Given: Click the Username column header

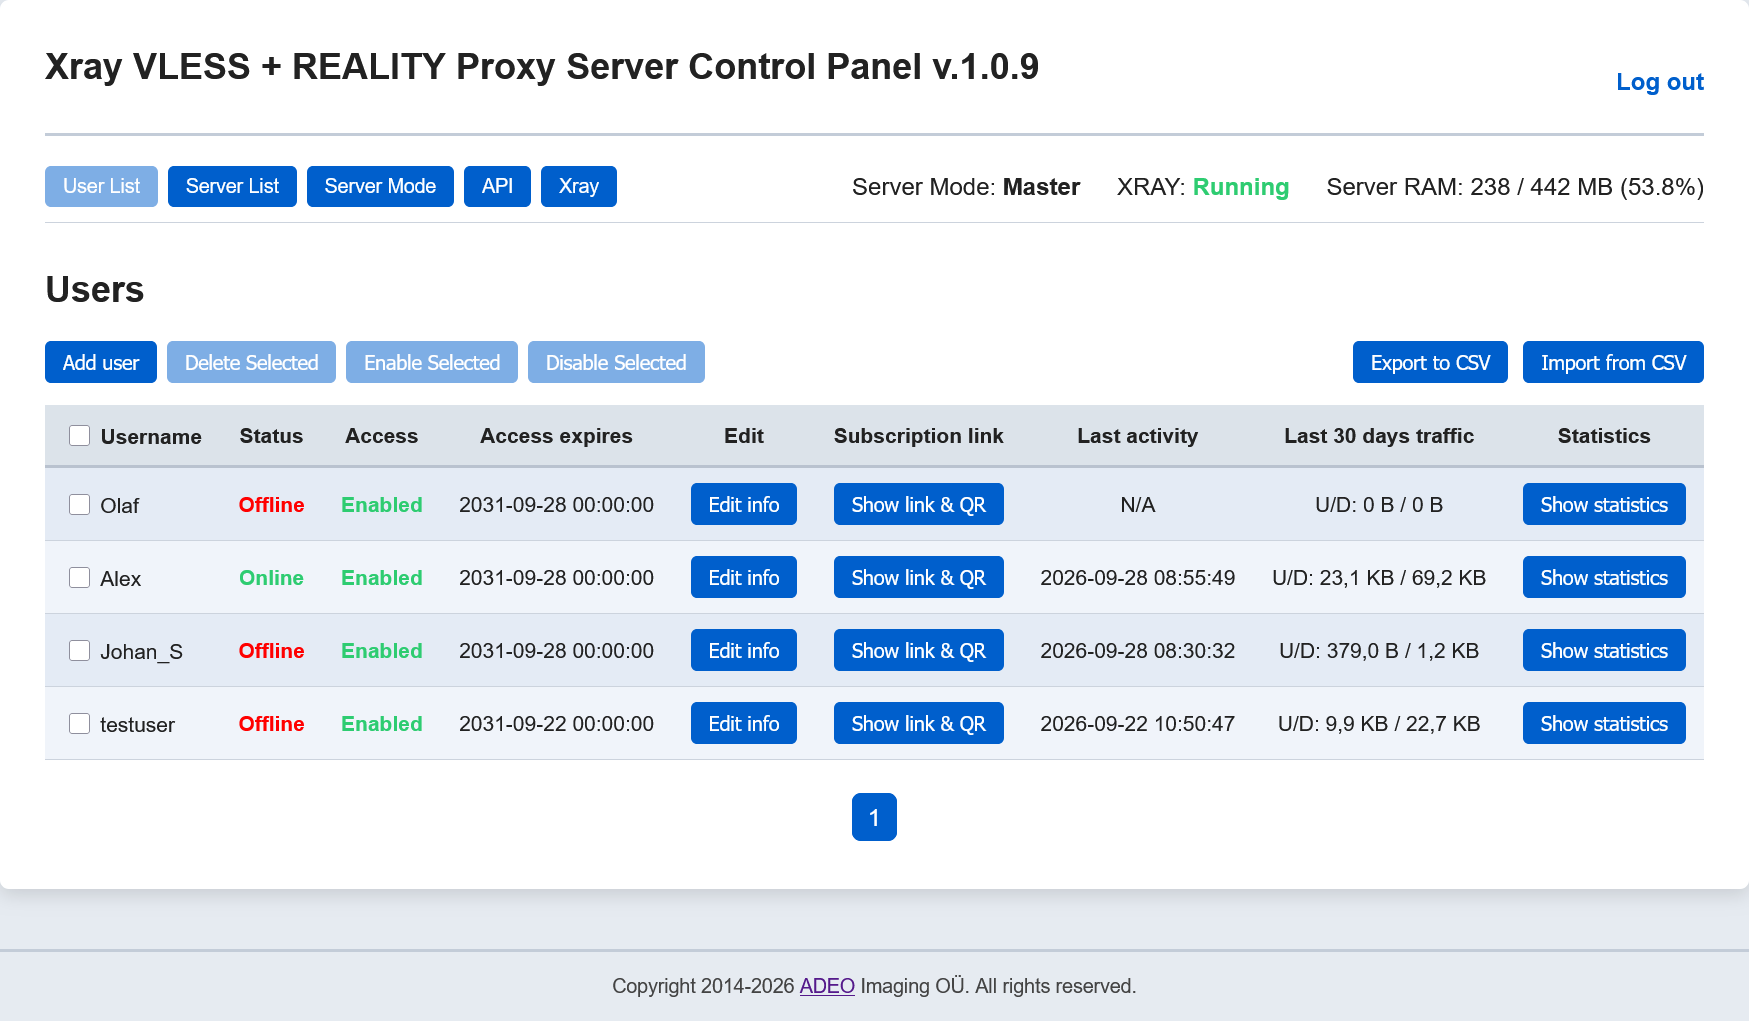Looking at the screenshot, I should (151, 436).
